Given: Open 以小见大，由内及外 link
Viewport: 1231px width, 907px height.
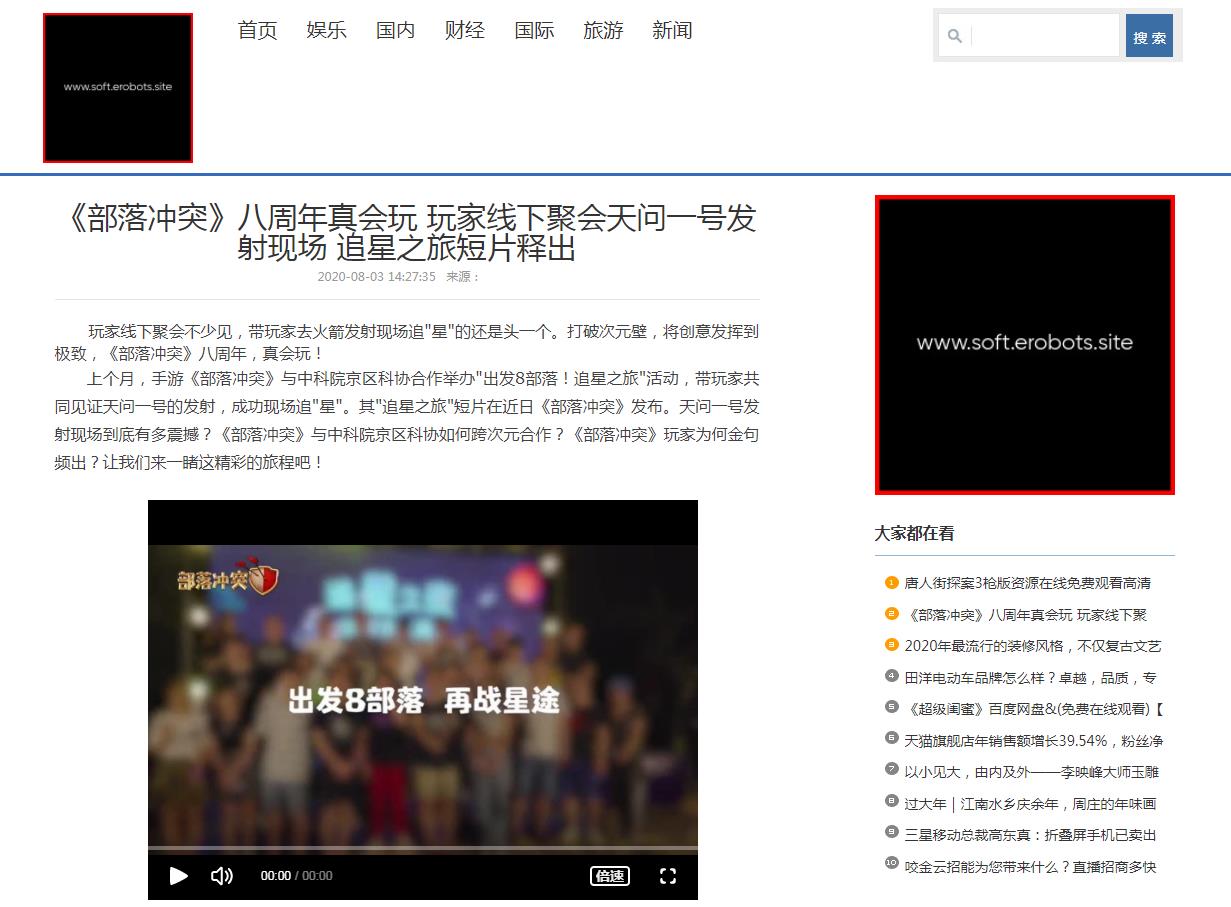Looking at the screenshot, I should 1031,772.
